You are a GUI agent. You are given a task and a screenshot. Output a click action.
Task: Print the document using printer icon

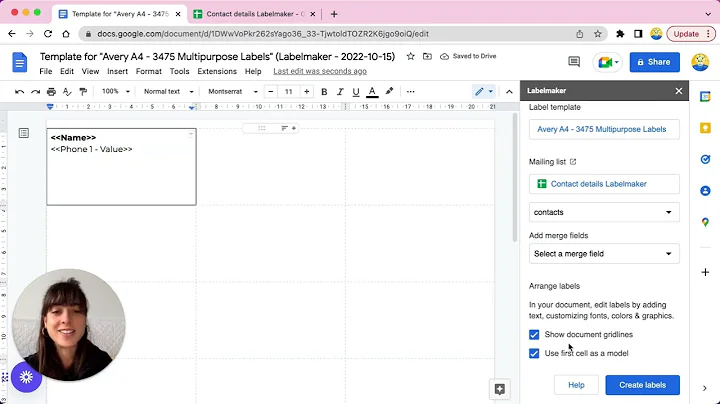[51, 92]
